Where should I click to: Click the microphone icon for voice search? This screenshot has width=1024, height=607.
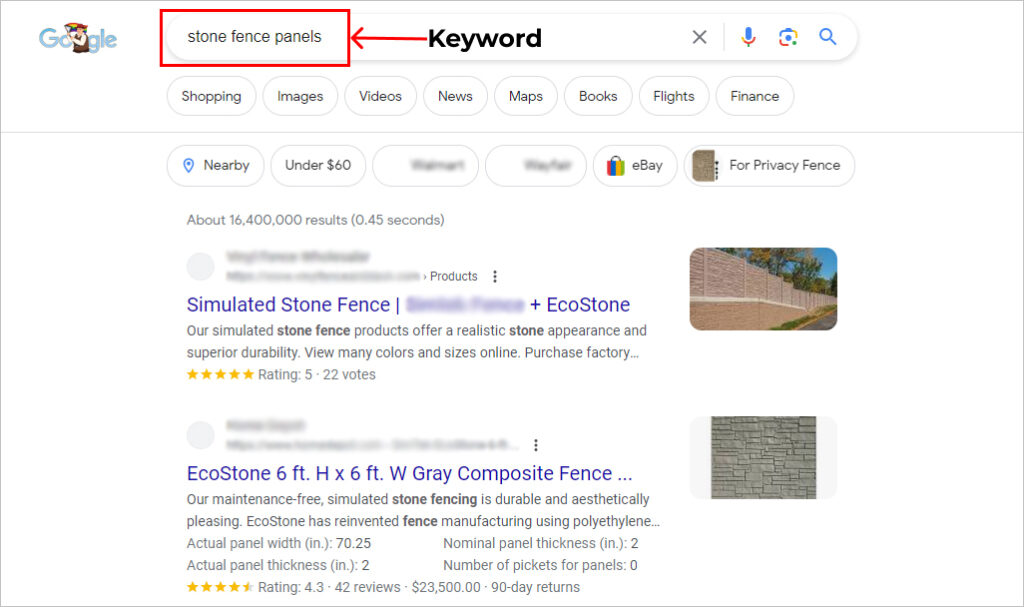(x=748, y=36)
